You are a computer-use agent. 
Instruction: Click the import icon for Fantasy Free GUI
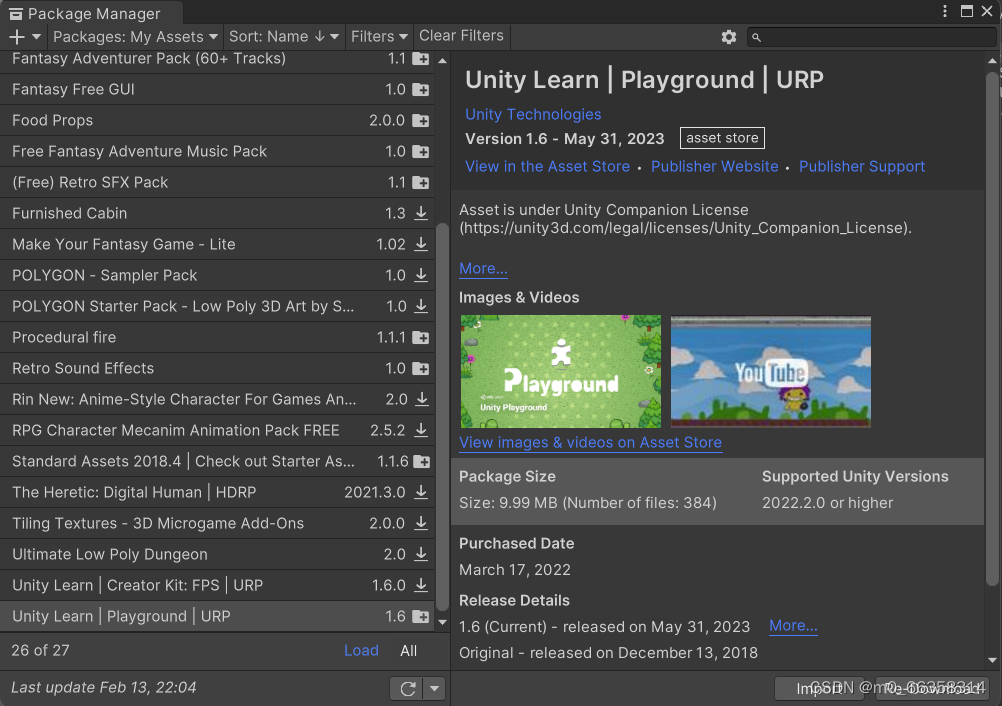[x=420, y=89]
